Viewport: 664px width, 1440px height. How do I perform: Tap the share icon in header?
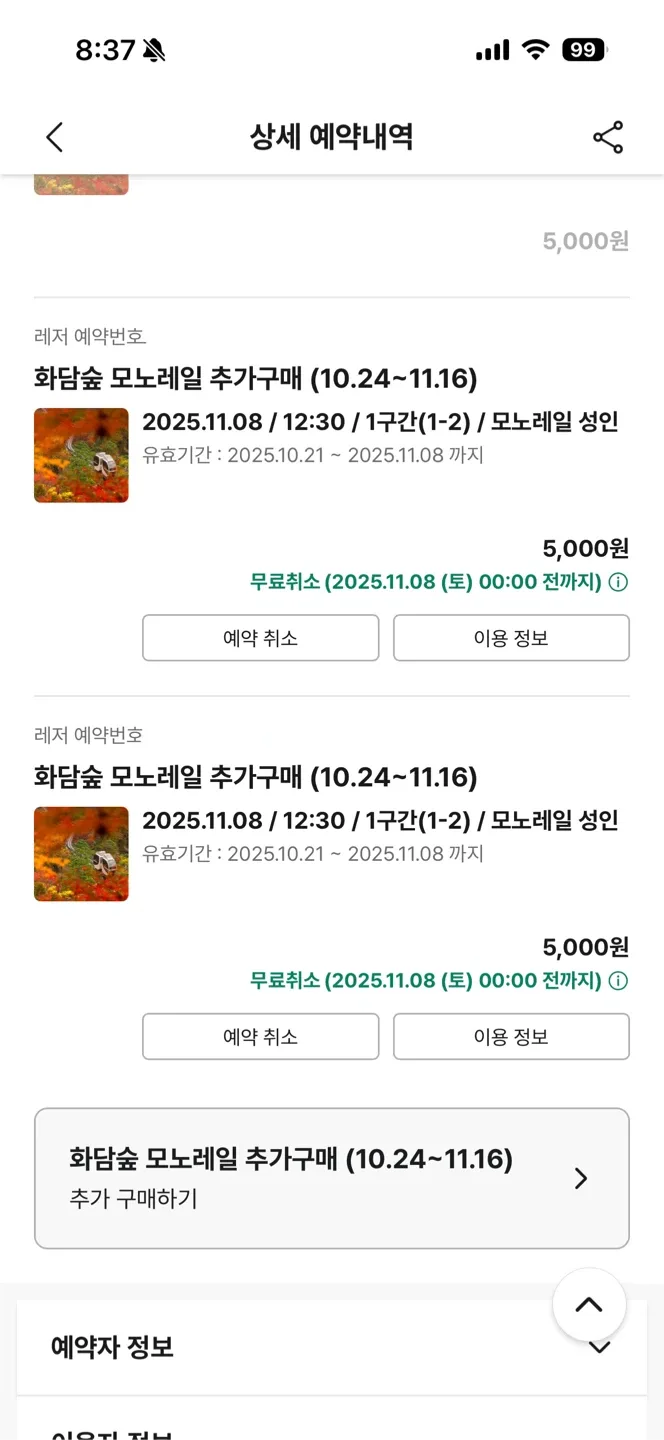(x=608, y=138)
